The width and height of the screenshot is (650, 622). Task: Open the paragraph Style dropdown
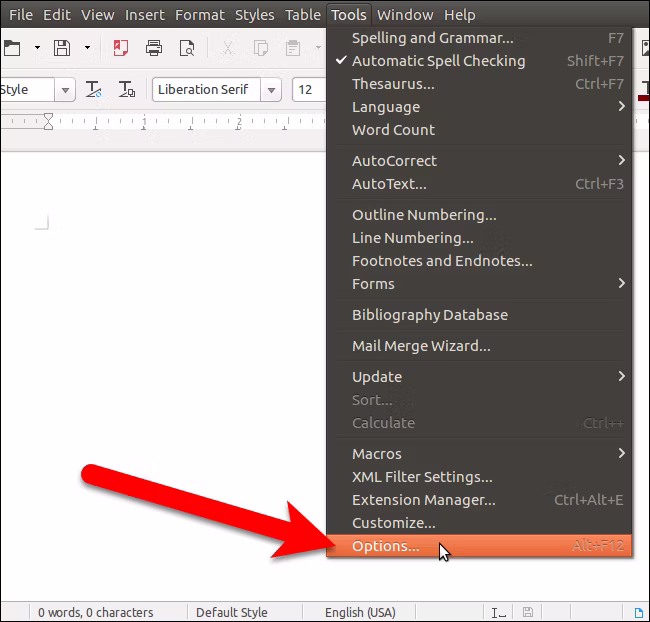65,90
